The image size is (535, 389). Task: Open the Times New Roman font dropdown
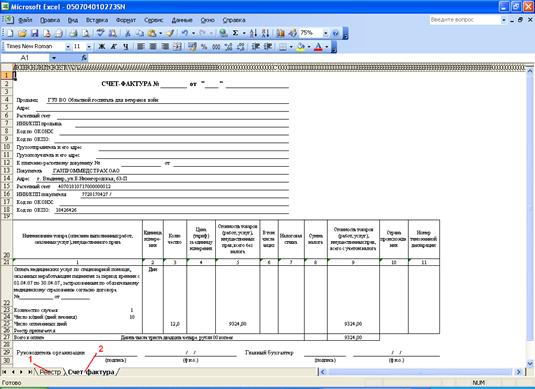68,47
